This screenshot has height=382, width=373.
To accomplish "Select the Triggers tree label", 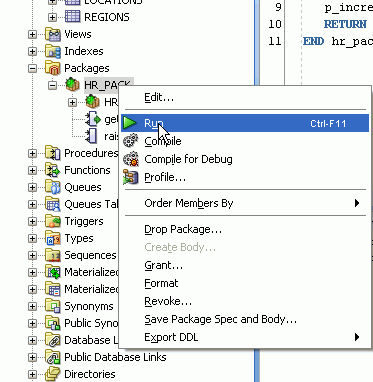I will click(x=84, y=221).
